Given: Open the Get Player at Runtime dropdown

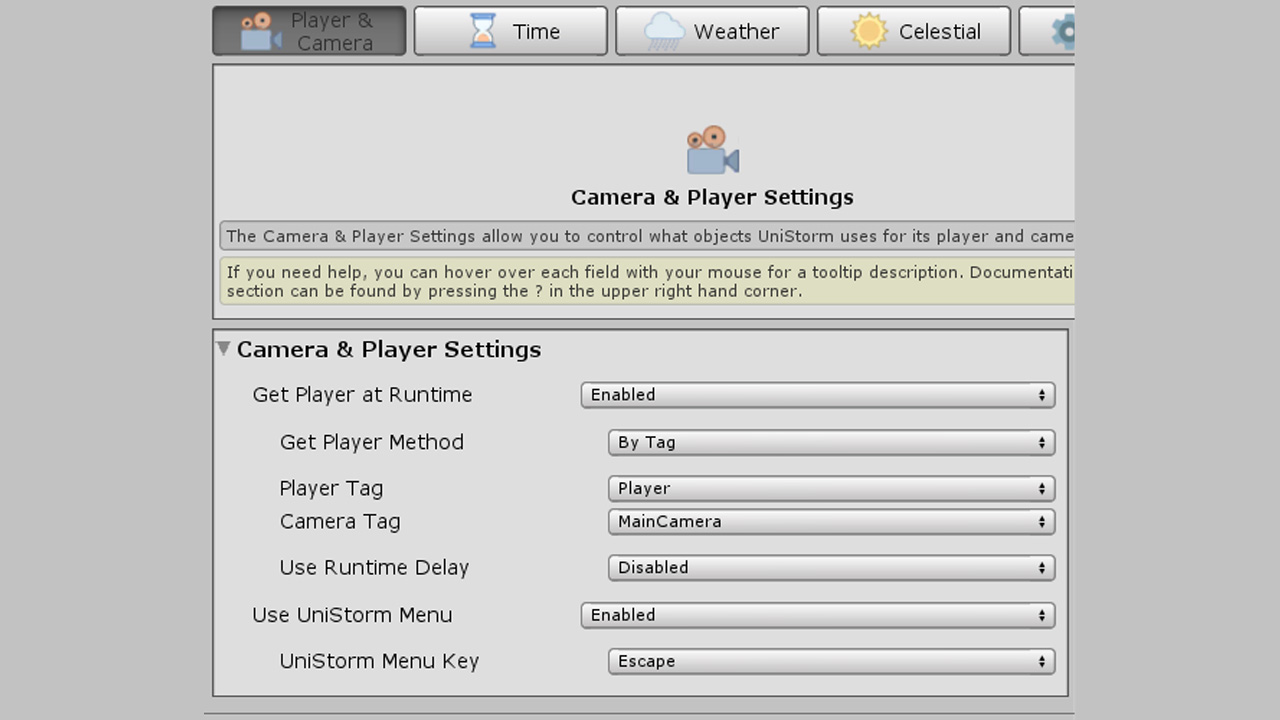Looking at the screenshot, I should pos(818,395).
